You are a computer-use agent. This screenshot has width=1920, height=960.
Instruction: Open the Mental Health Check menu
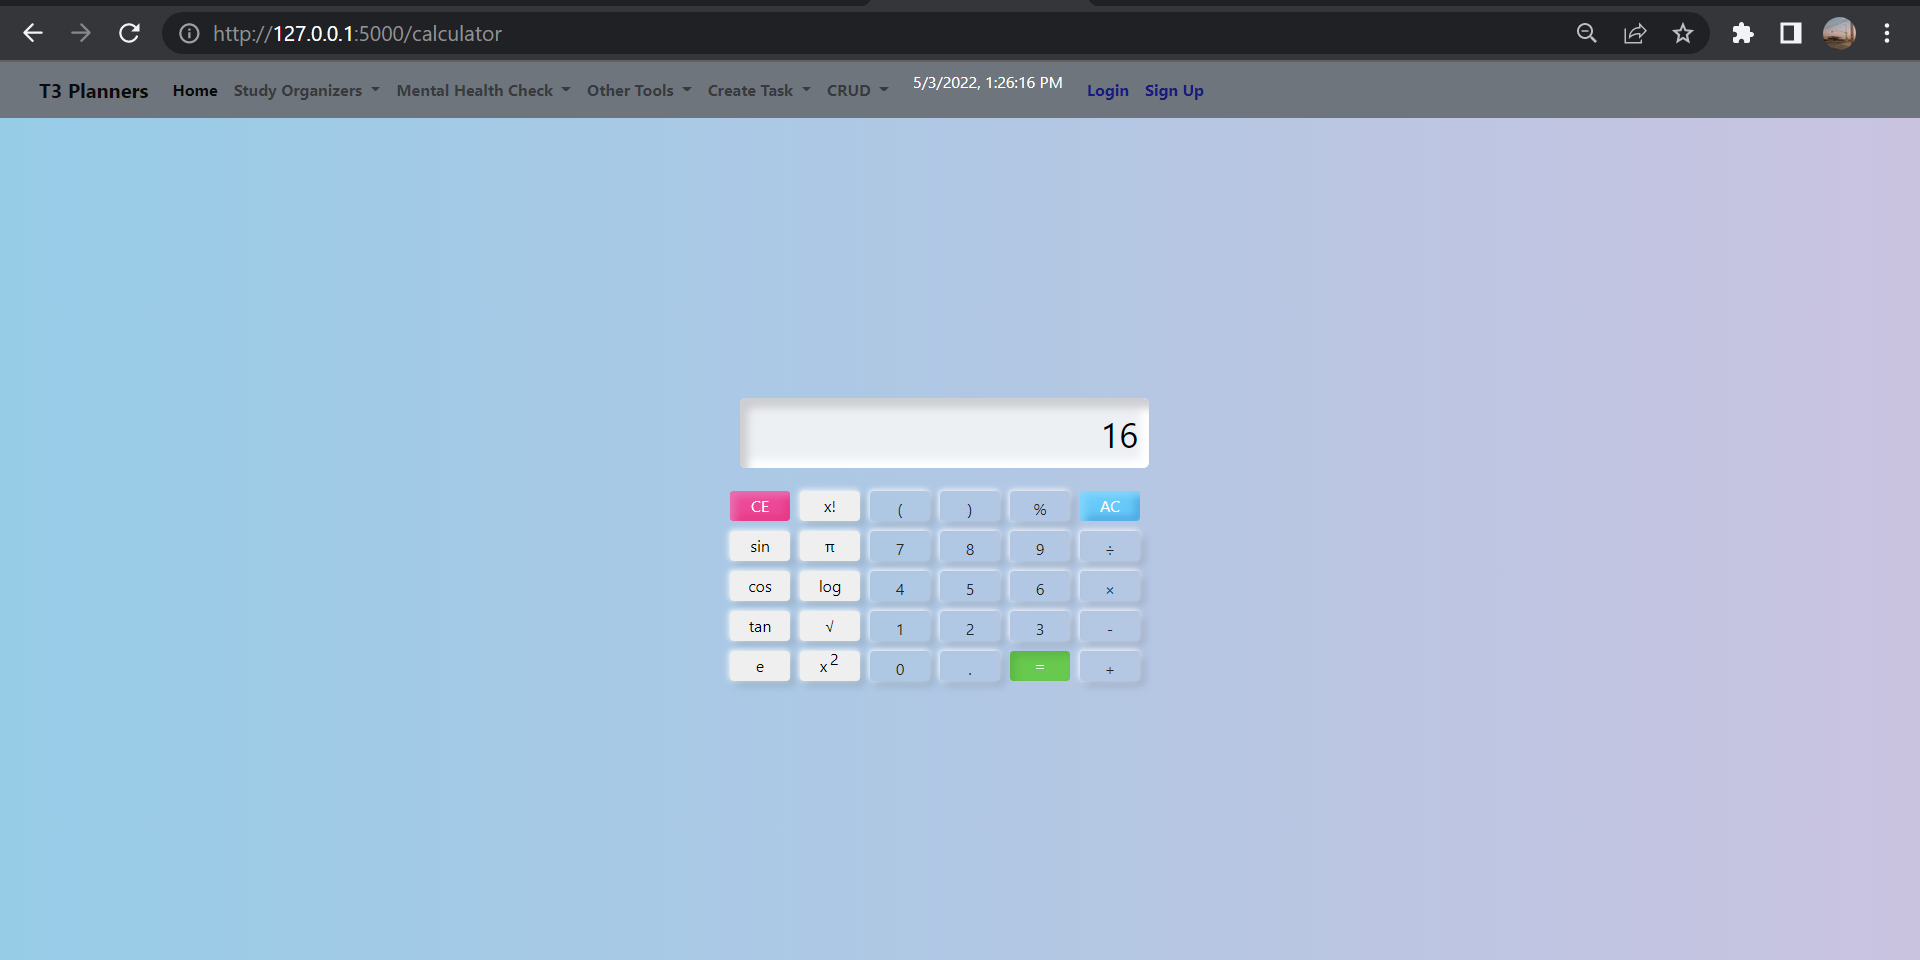tap(475, 90)
